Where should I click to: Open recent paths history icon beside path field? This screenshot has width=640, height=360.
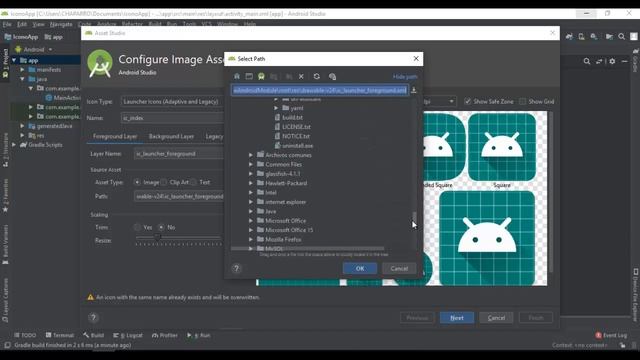pyautogui.click(x=413, y=90)
